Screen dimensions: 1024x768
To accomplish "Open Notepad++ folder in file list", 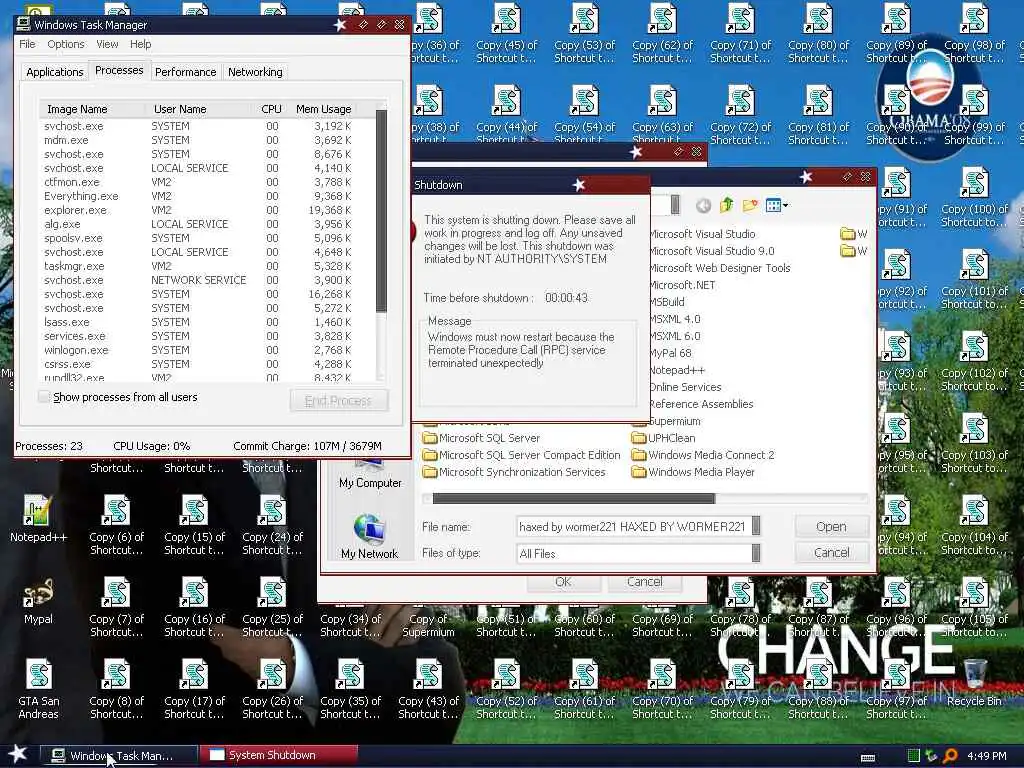I will (677, 370).
